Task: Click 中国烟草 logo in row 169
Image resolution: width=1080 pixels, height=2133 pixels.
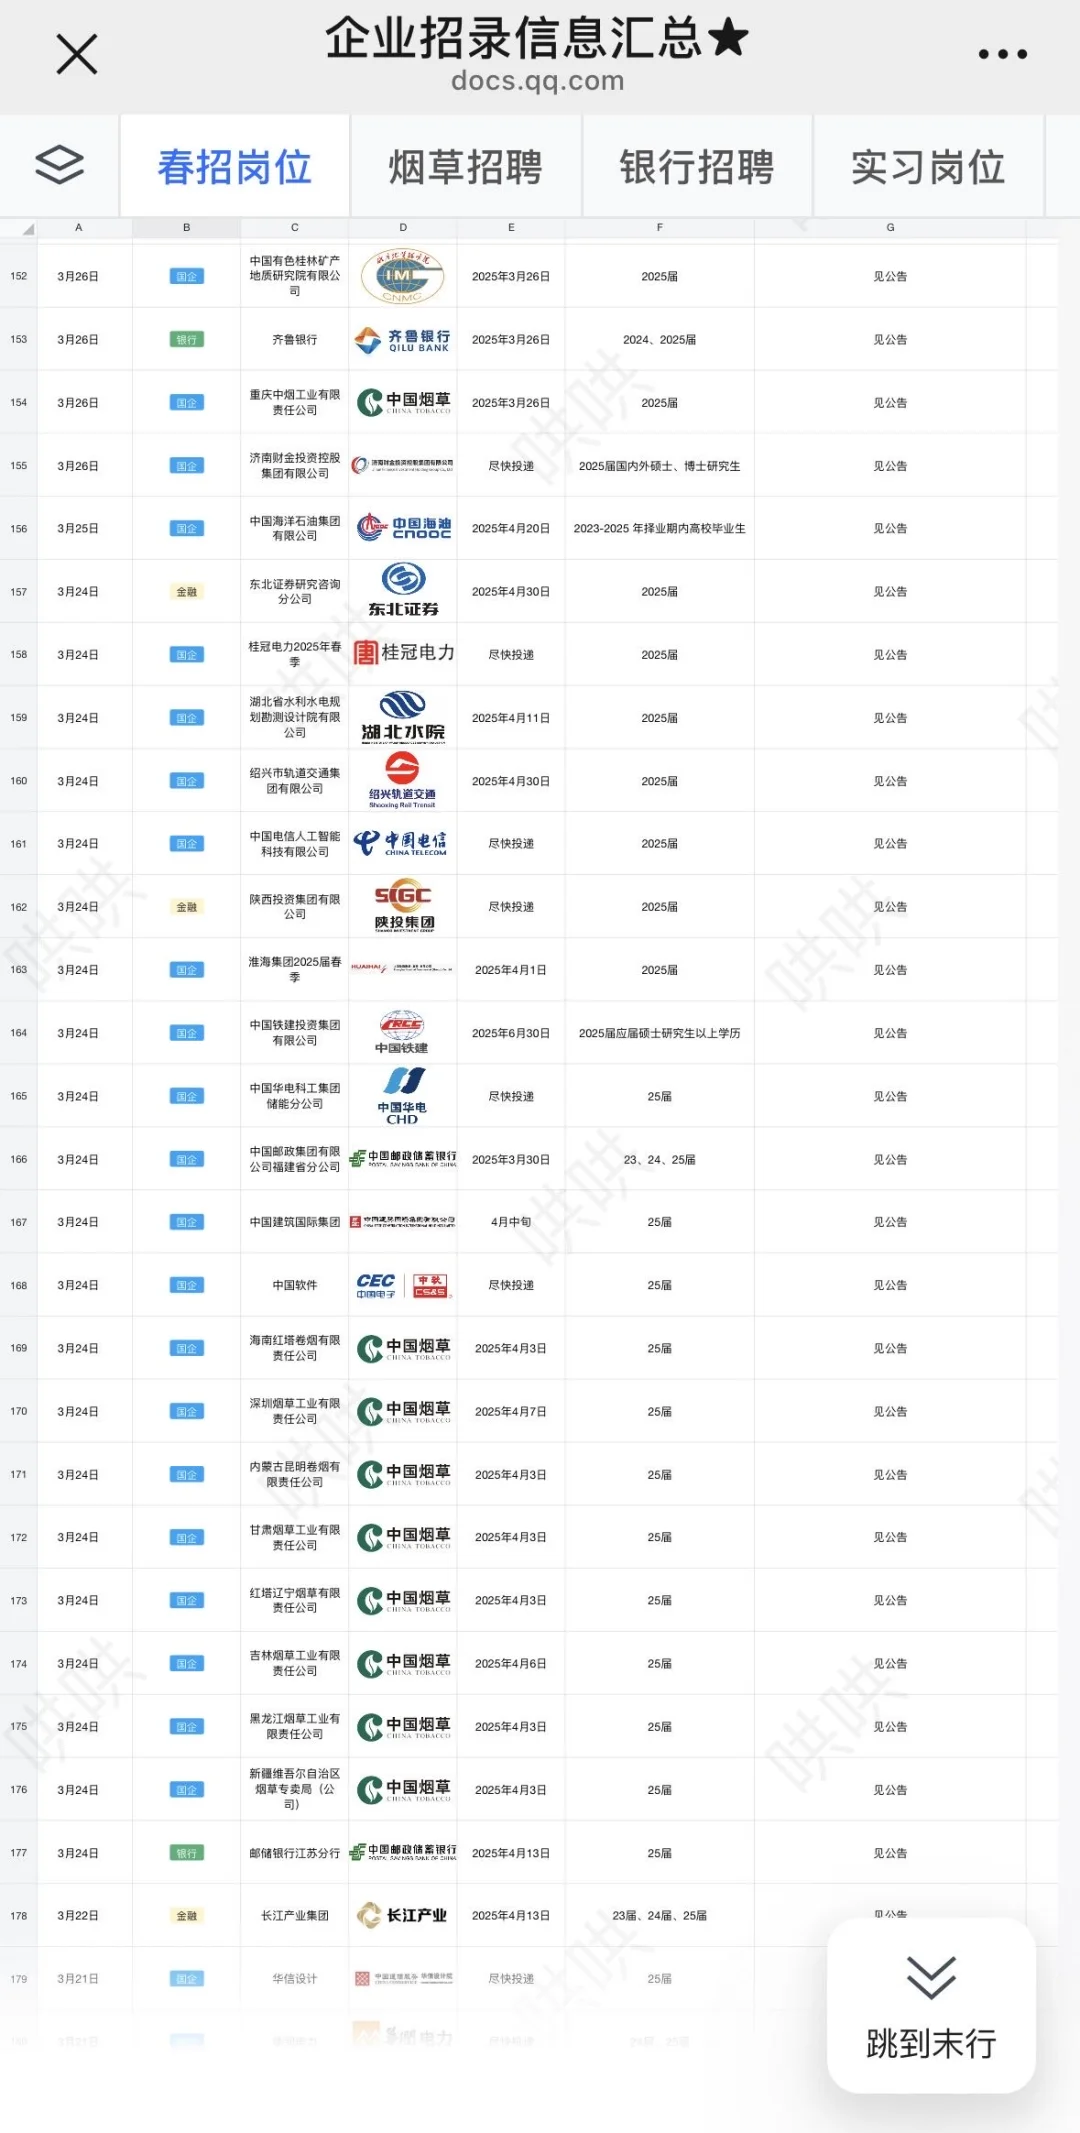Action: coord(403,1348)
